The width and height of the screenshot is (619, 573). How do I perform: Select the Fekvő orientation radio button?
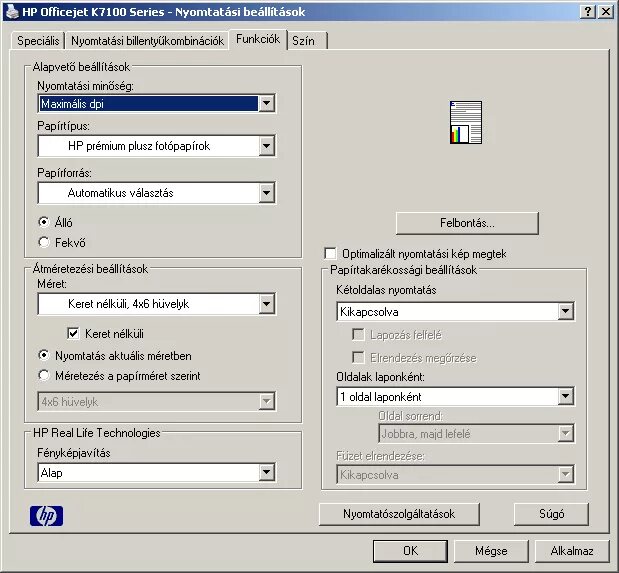coord(44,242)
